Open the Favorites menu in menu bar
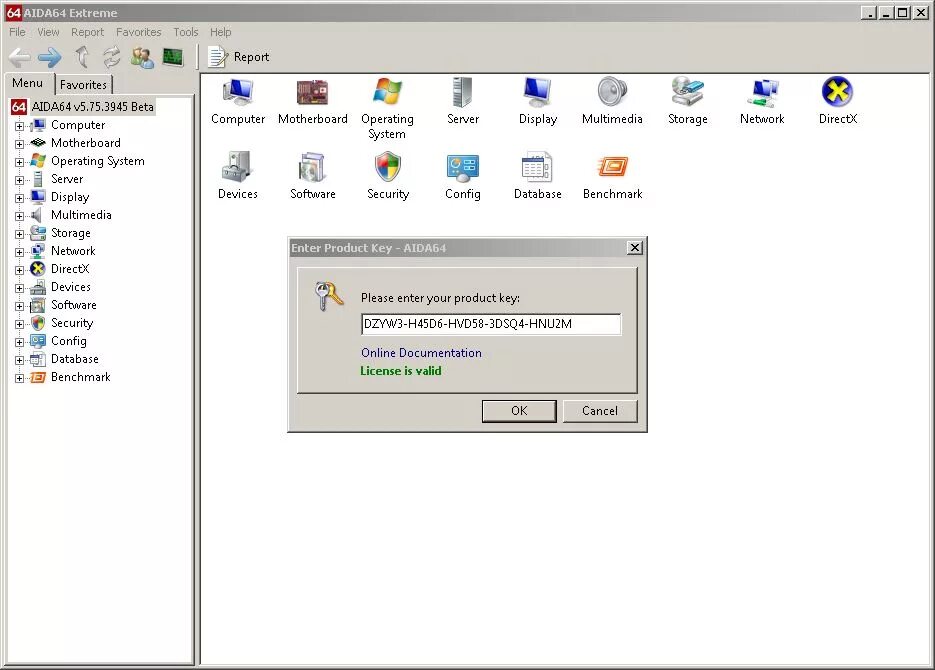The width and height of the screenshot is (935, 670). click(x=138, y=32)
